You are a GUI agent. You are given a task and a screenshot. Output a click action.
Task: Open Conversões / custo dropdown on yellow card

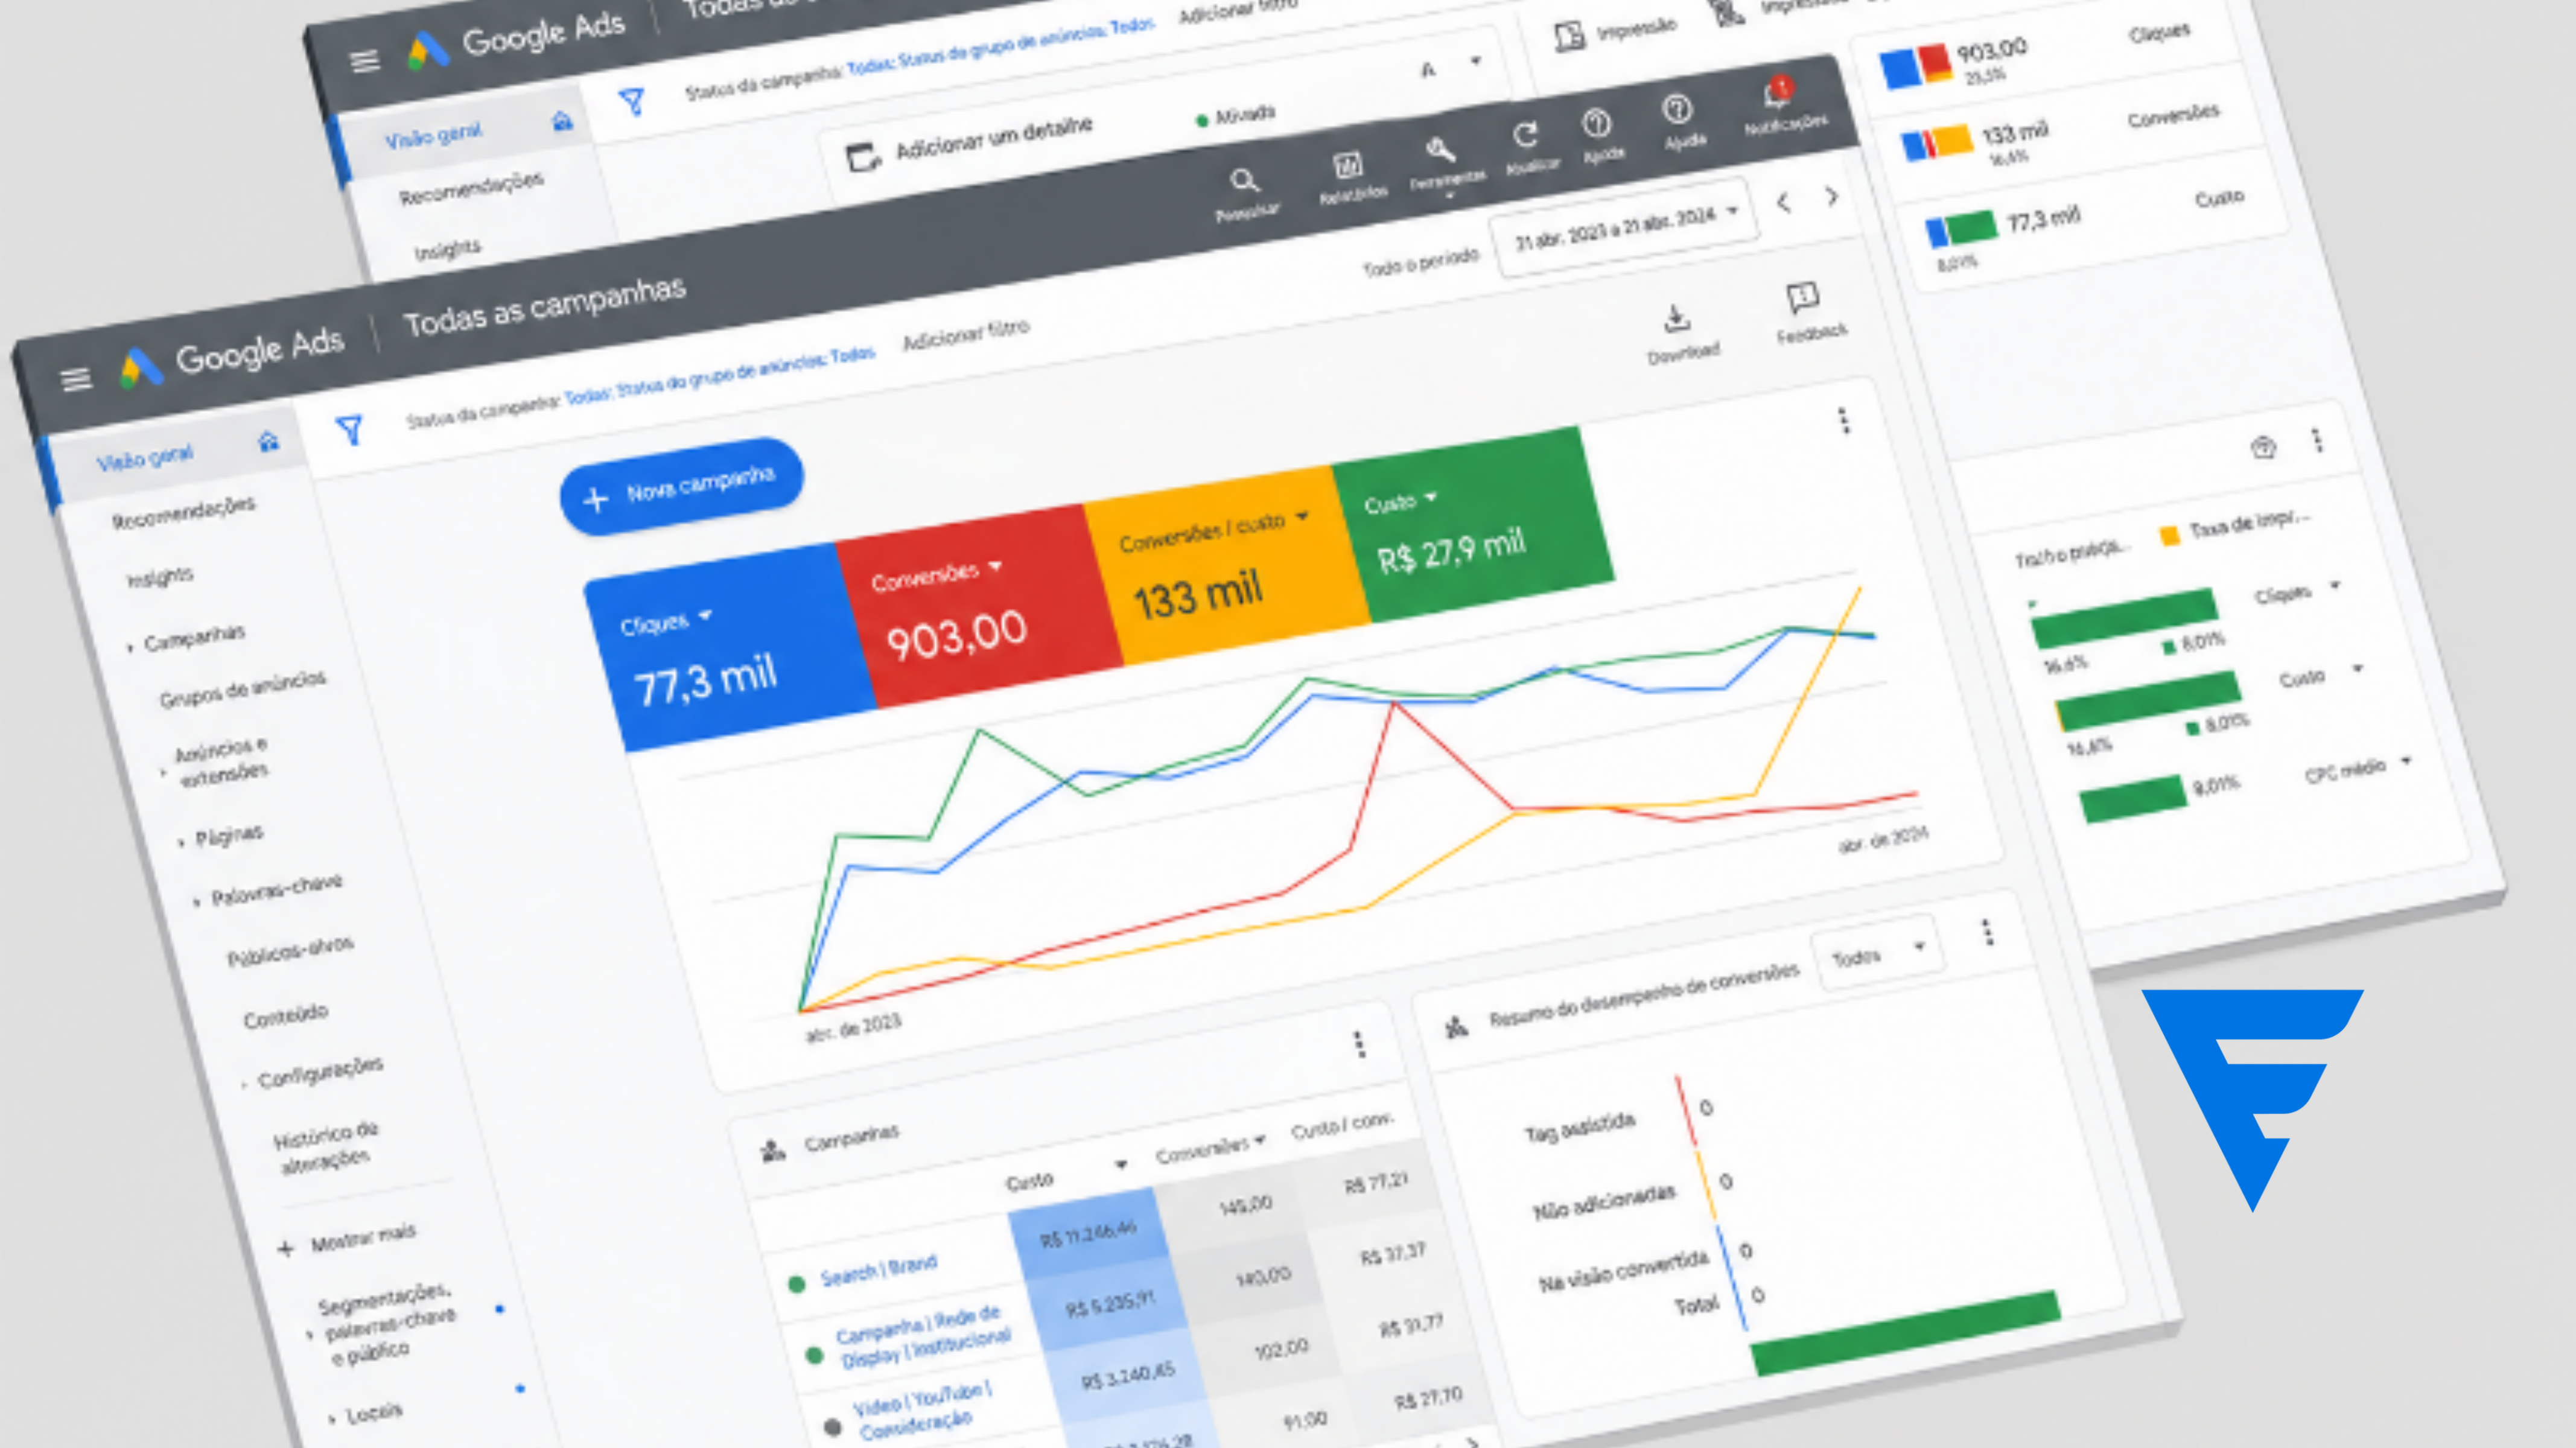(1302, 517)
